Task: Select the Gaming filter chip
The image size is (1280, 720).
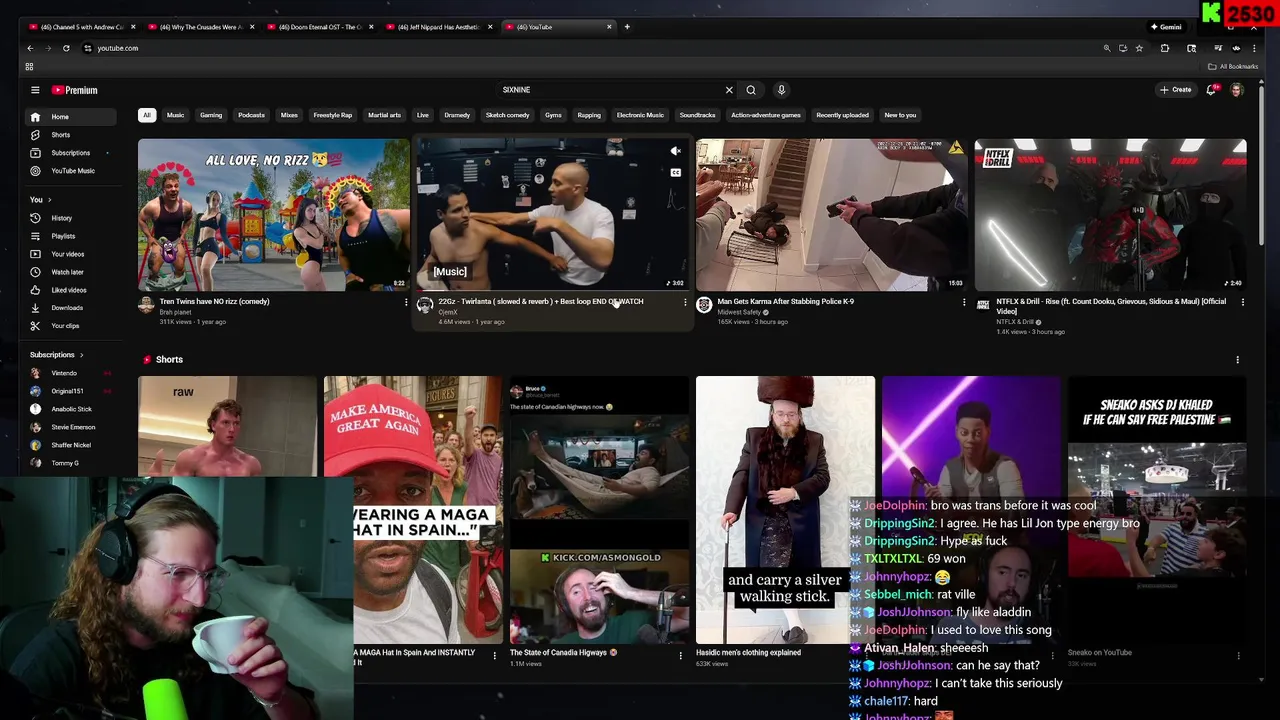Action: pyautogui.click(x=211, y=115)
